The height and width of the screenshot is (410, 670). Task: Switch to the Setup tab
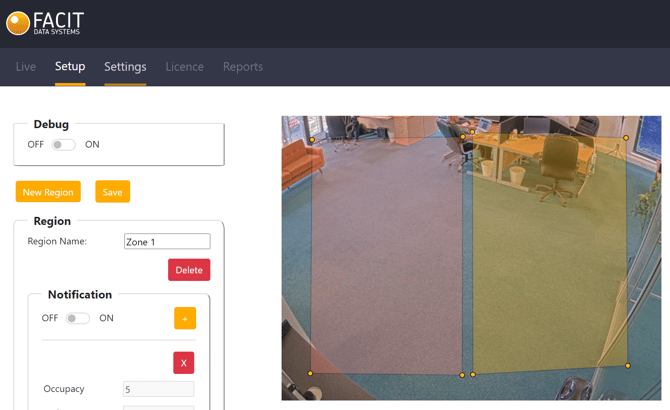pos(70,67)
